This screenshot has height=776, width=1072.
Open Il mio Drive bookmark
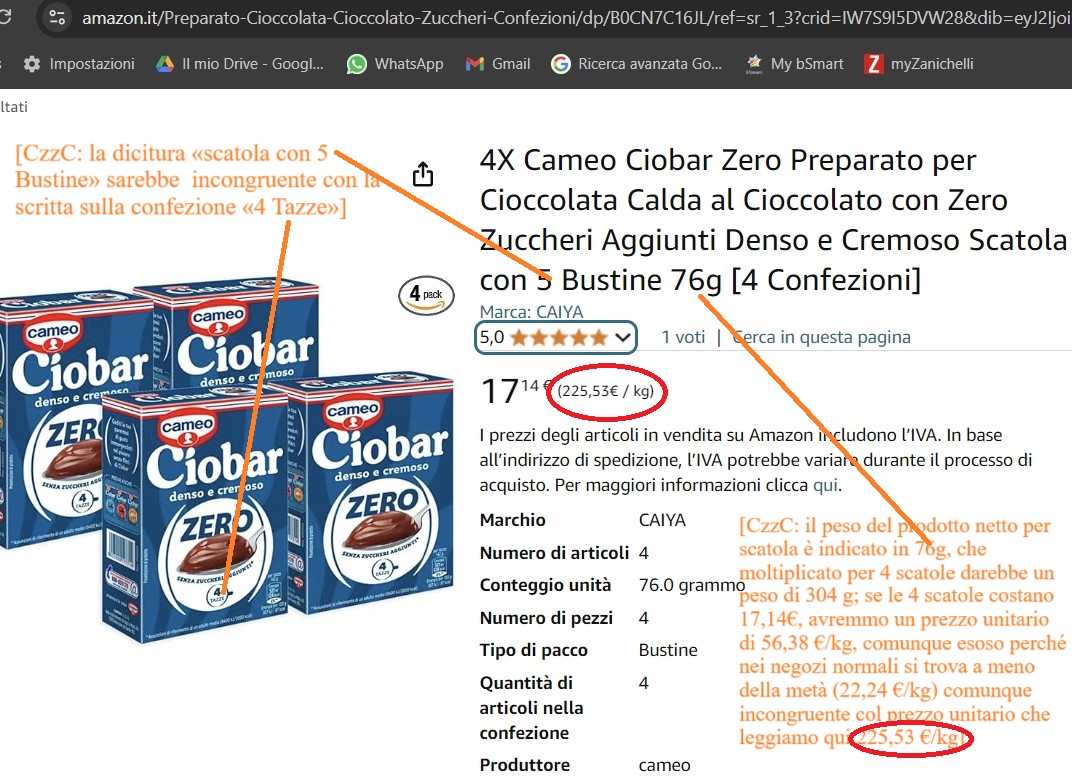[x=239, y=64]
